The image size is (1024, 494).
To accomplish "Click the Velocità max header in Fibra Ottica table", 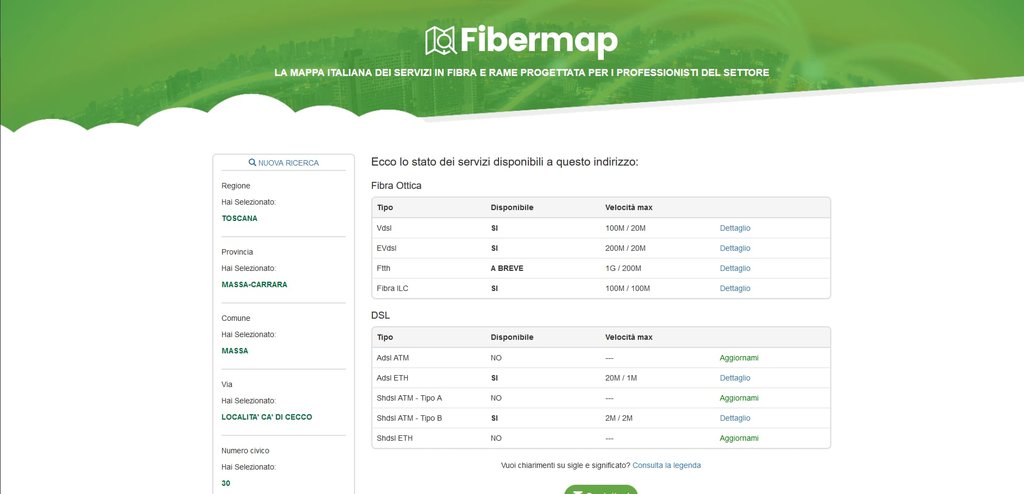I will coord(629,208).
